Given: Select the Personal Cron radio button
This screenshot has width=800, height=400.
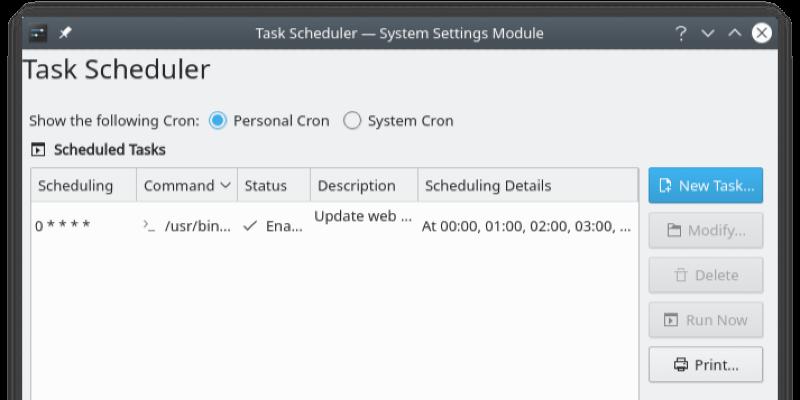Looking at the screenshot, I should point(218,121).
